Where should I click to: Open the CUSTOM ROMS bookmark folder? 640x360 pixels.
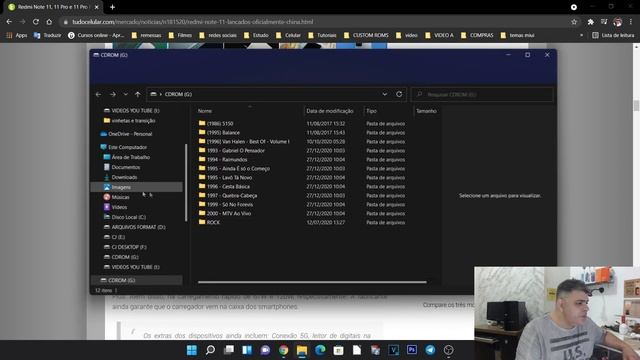[x=366, y=35]
